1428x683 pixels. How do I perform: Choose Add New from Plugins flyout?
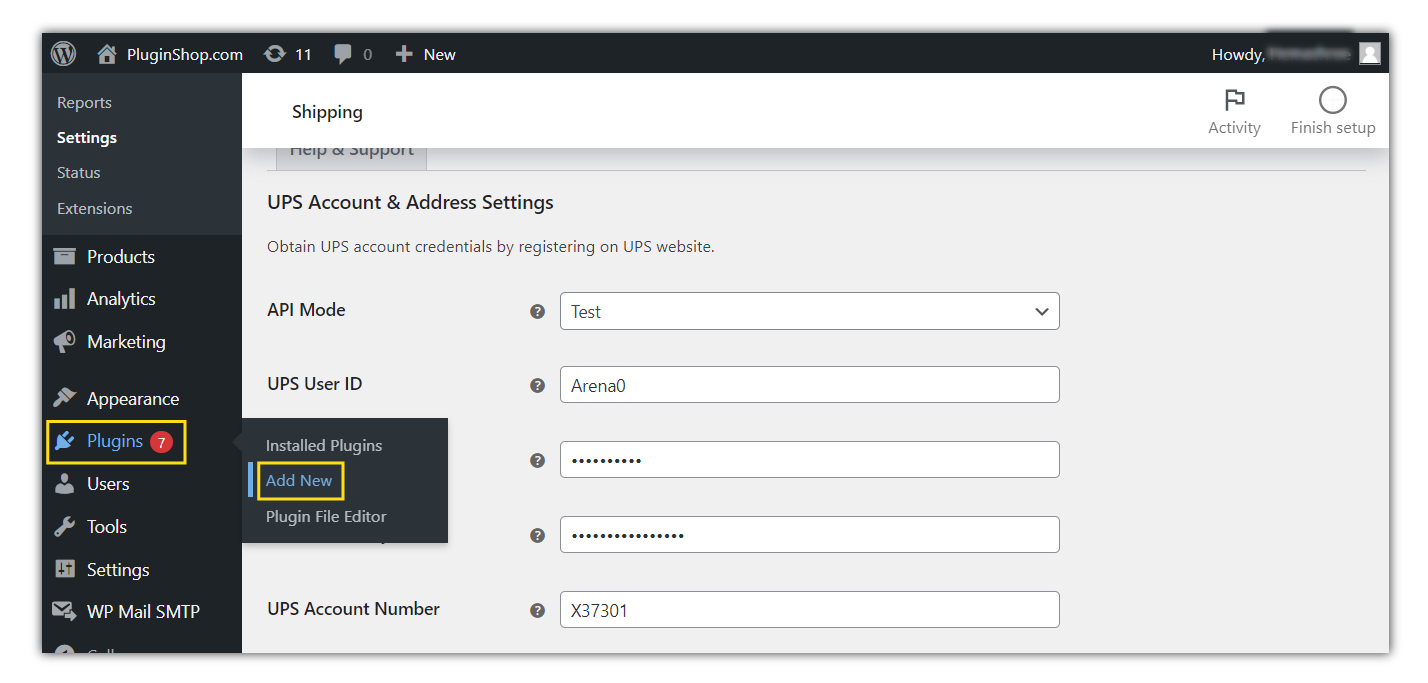pos(299,480)
